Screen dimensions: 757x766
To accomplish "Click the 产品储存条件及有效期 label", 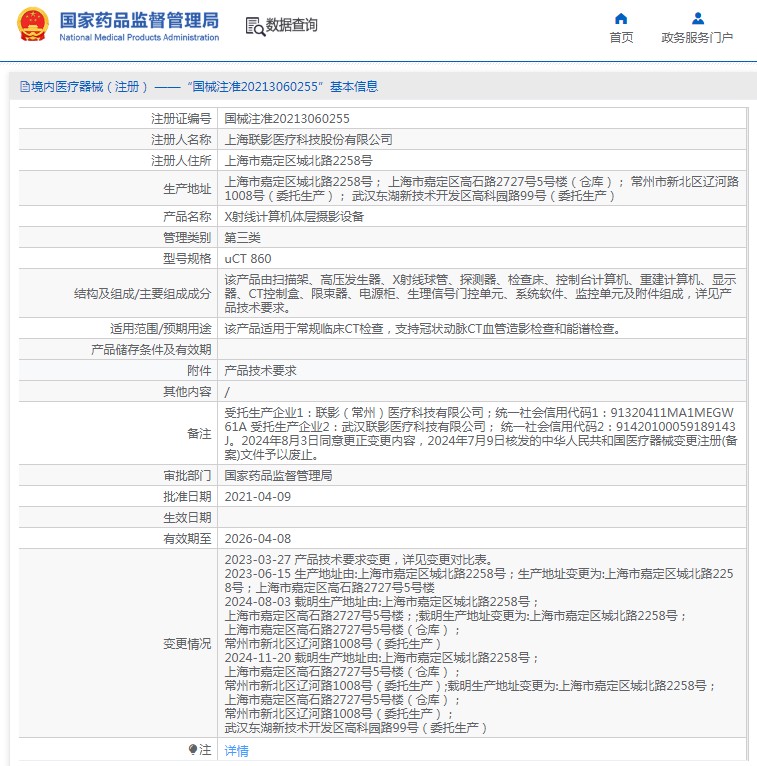I will coord(151,350).
